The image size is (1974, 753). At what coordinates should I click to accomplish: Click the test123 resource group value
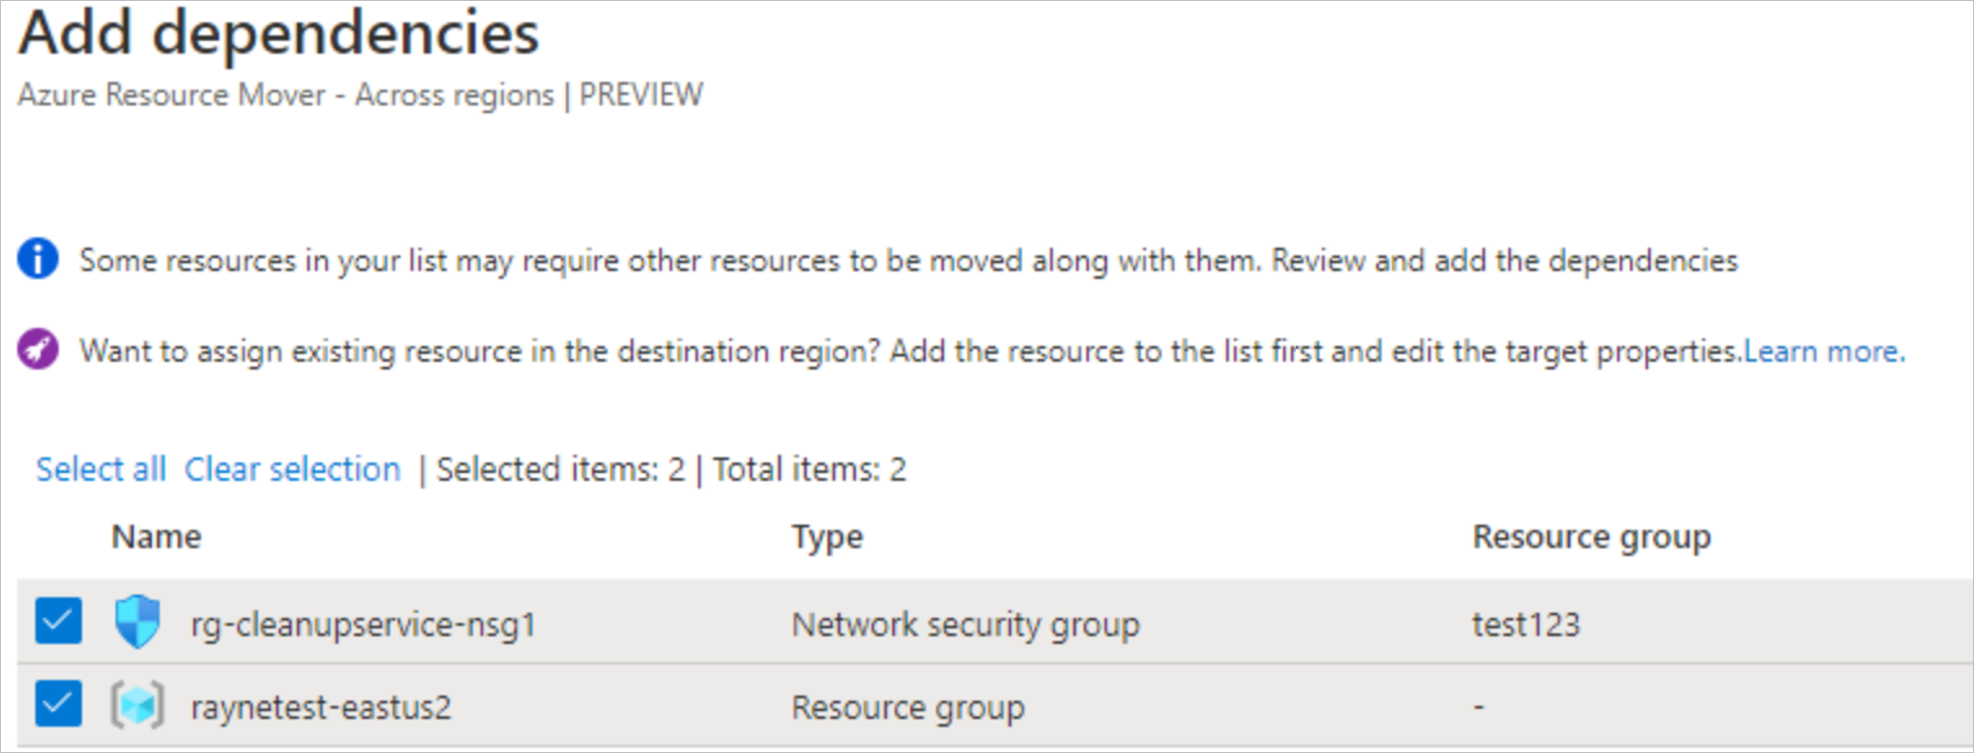click(1525, 624)
